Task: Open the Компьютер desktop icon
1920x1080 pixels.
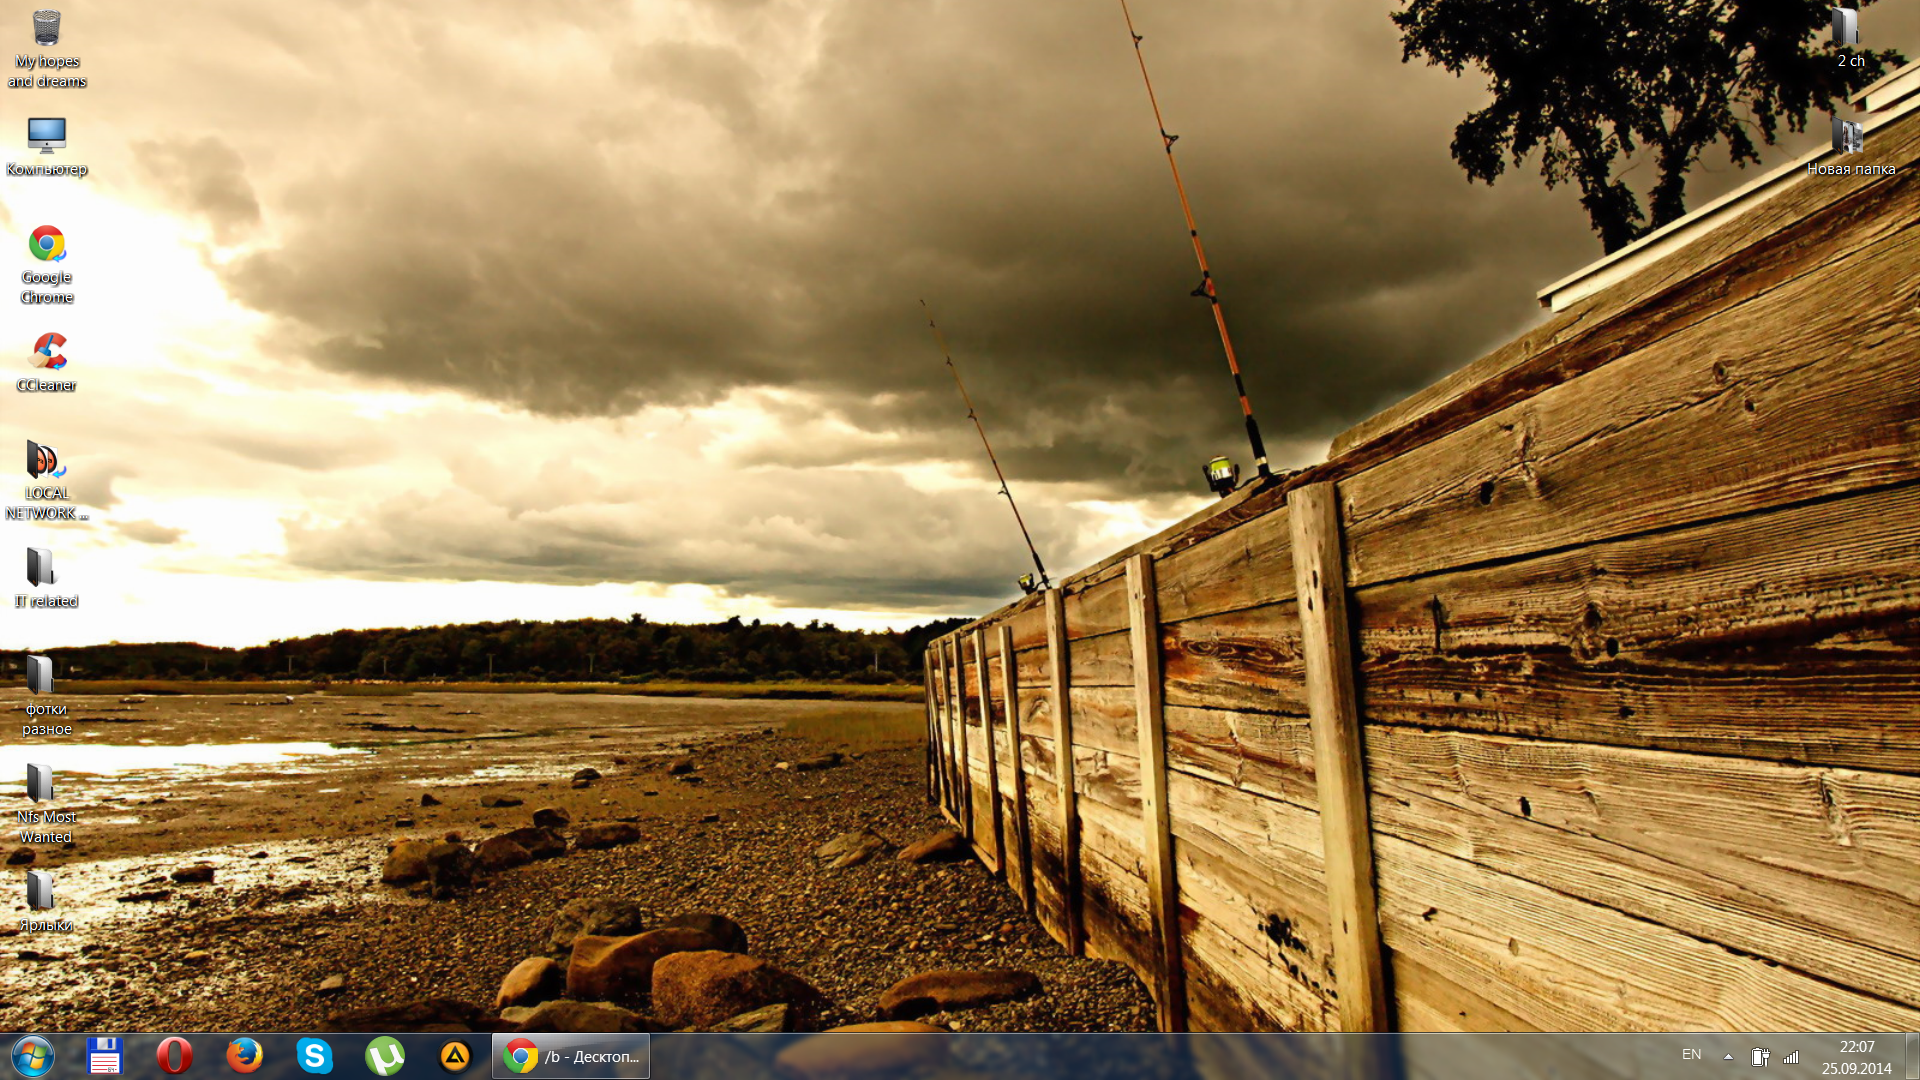Action: [x=46, y=136]
